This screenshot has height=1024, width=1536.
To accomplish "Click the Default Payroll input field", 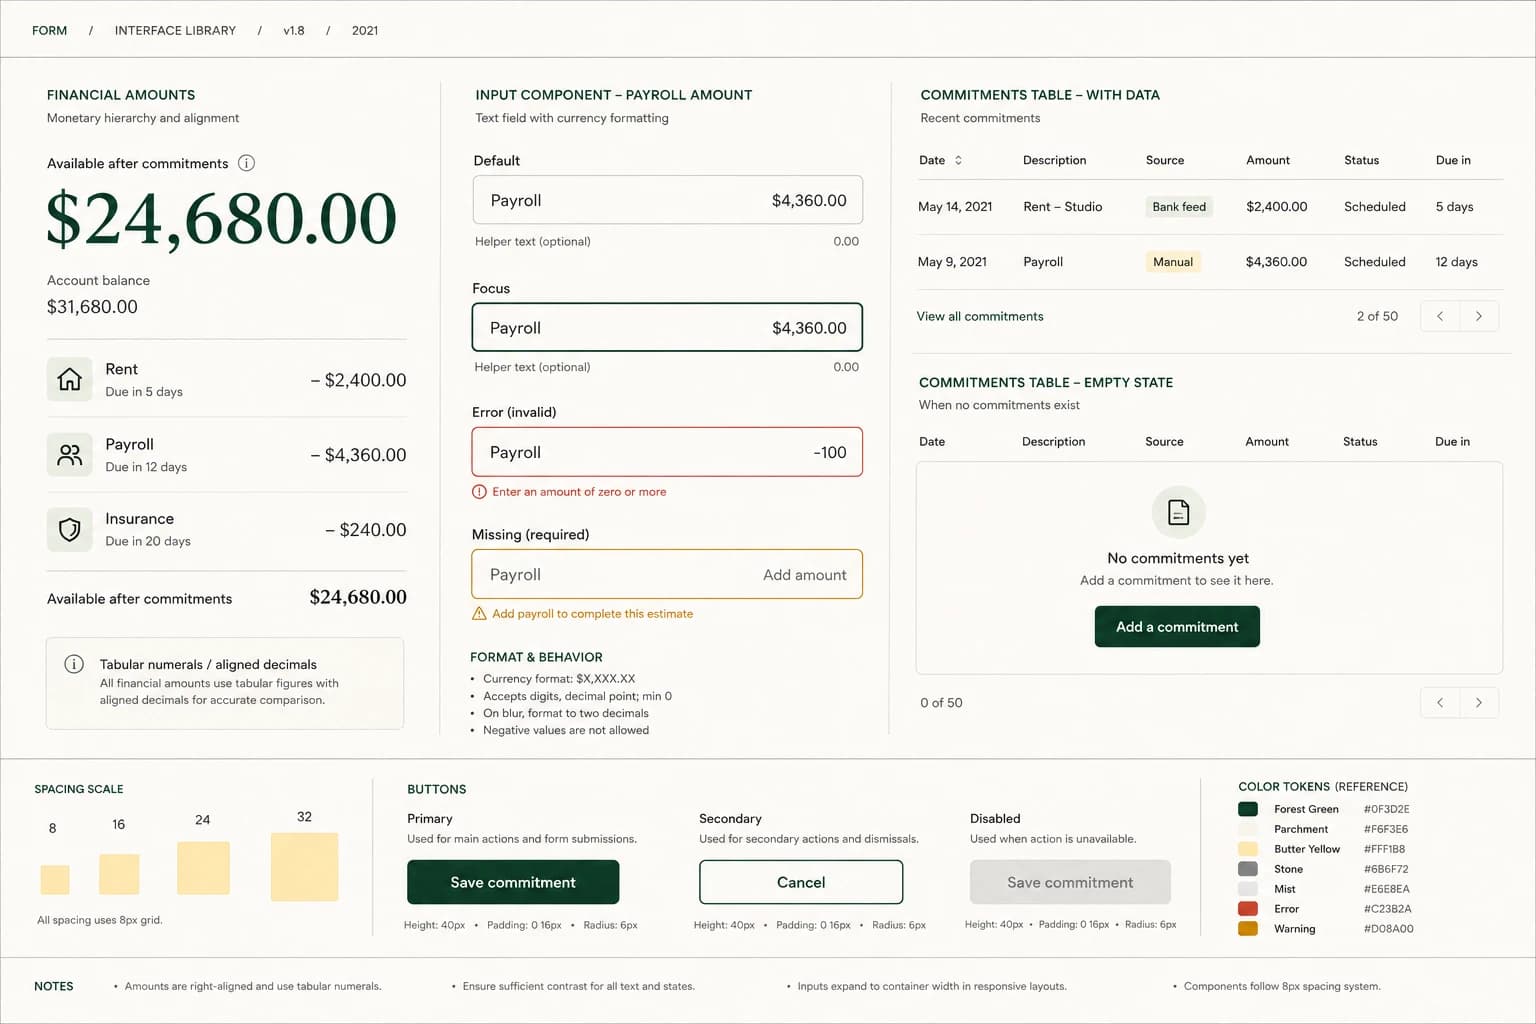I will [x=668, y=200].
